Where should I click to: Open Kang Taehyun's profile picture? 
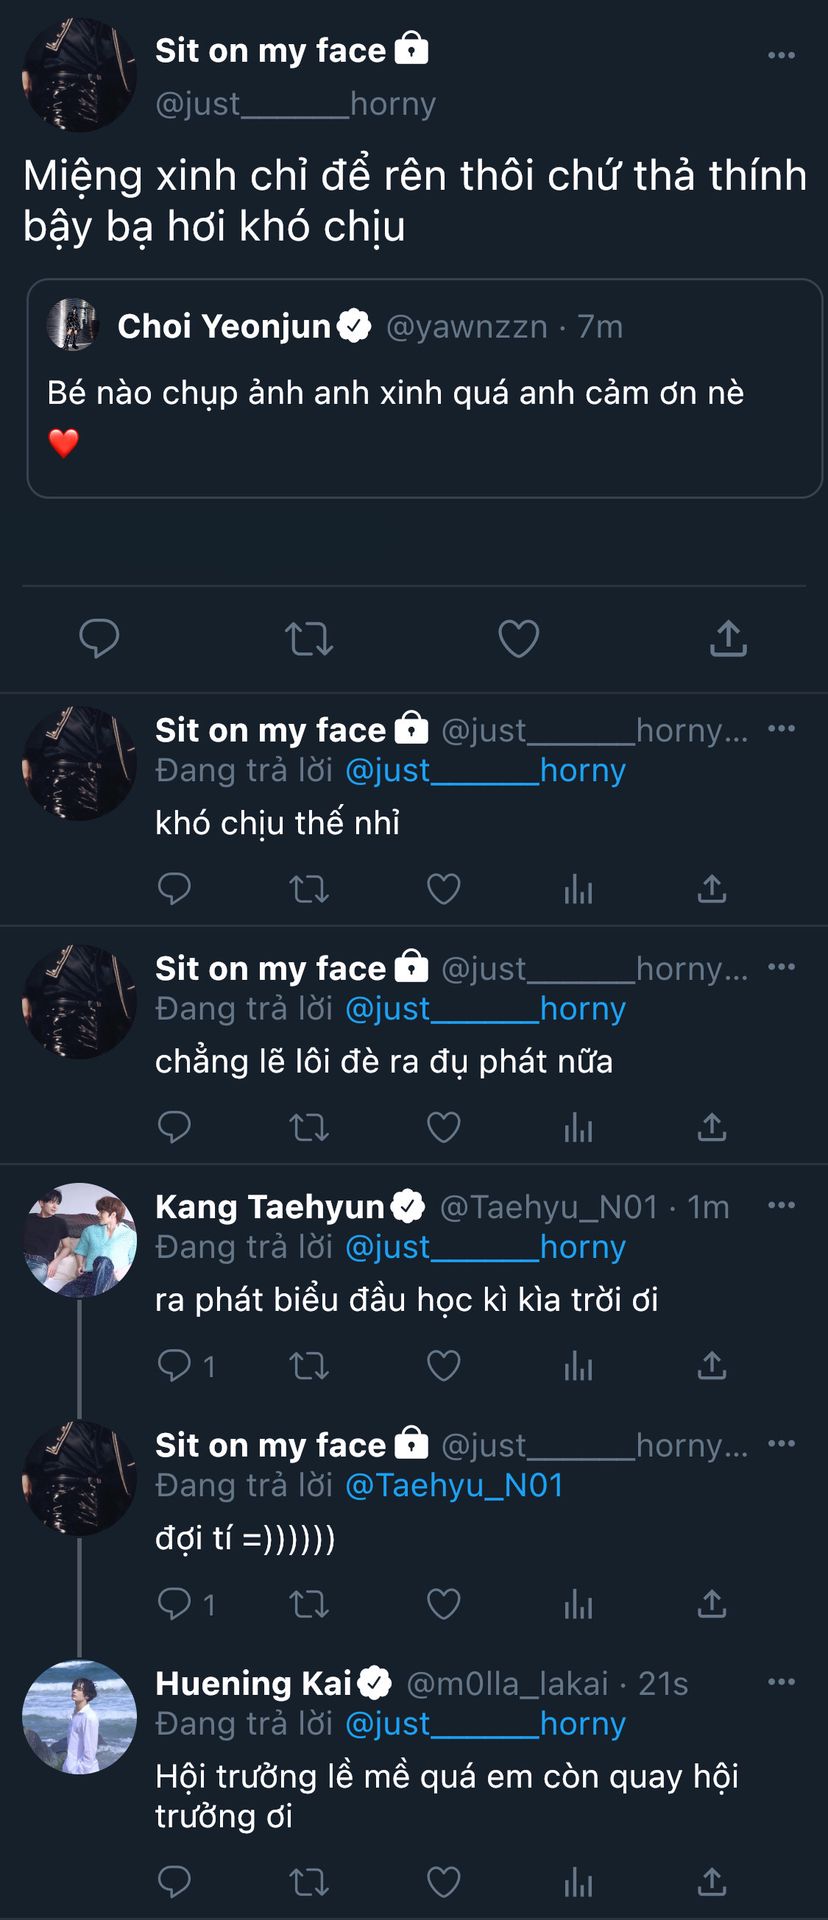tap(80, 1240)
